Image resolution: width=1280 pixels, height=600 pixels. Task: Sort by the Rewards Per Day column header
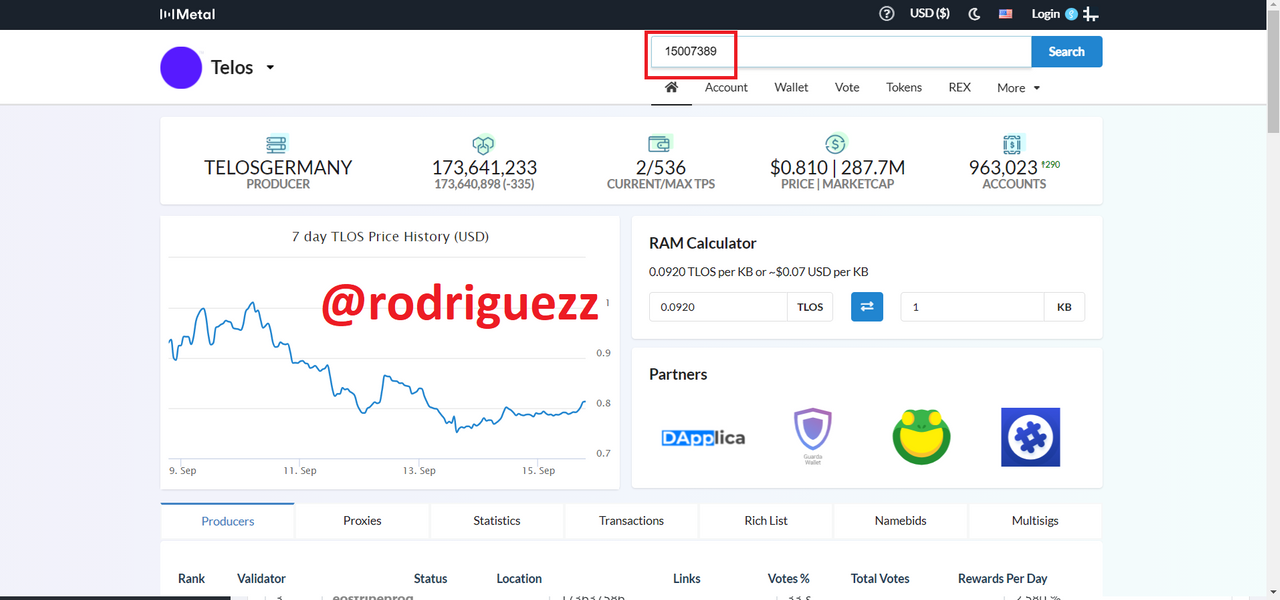pos(1002,579)
